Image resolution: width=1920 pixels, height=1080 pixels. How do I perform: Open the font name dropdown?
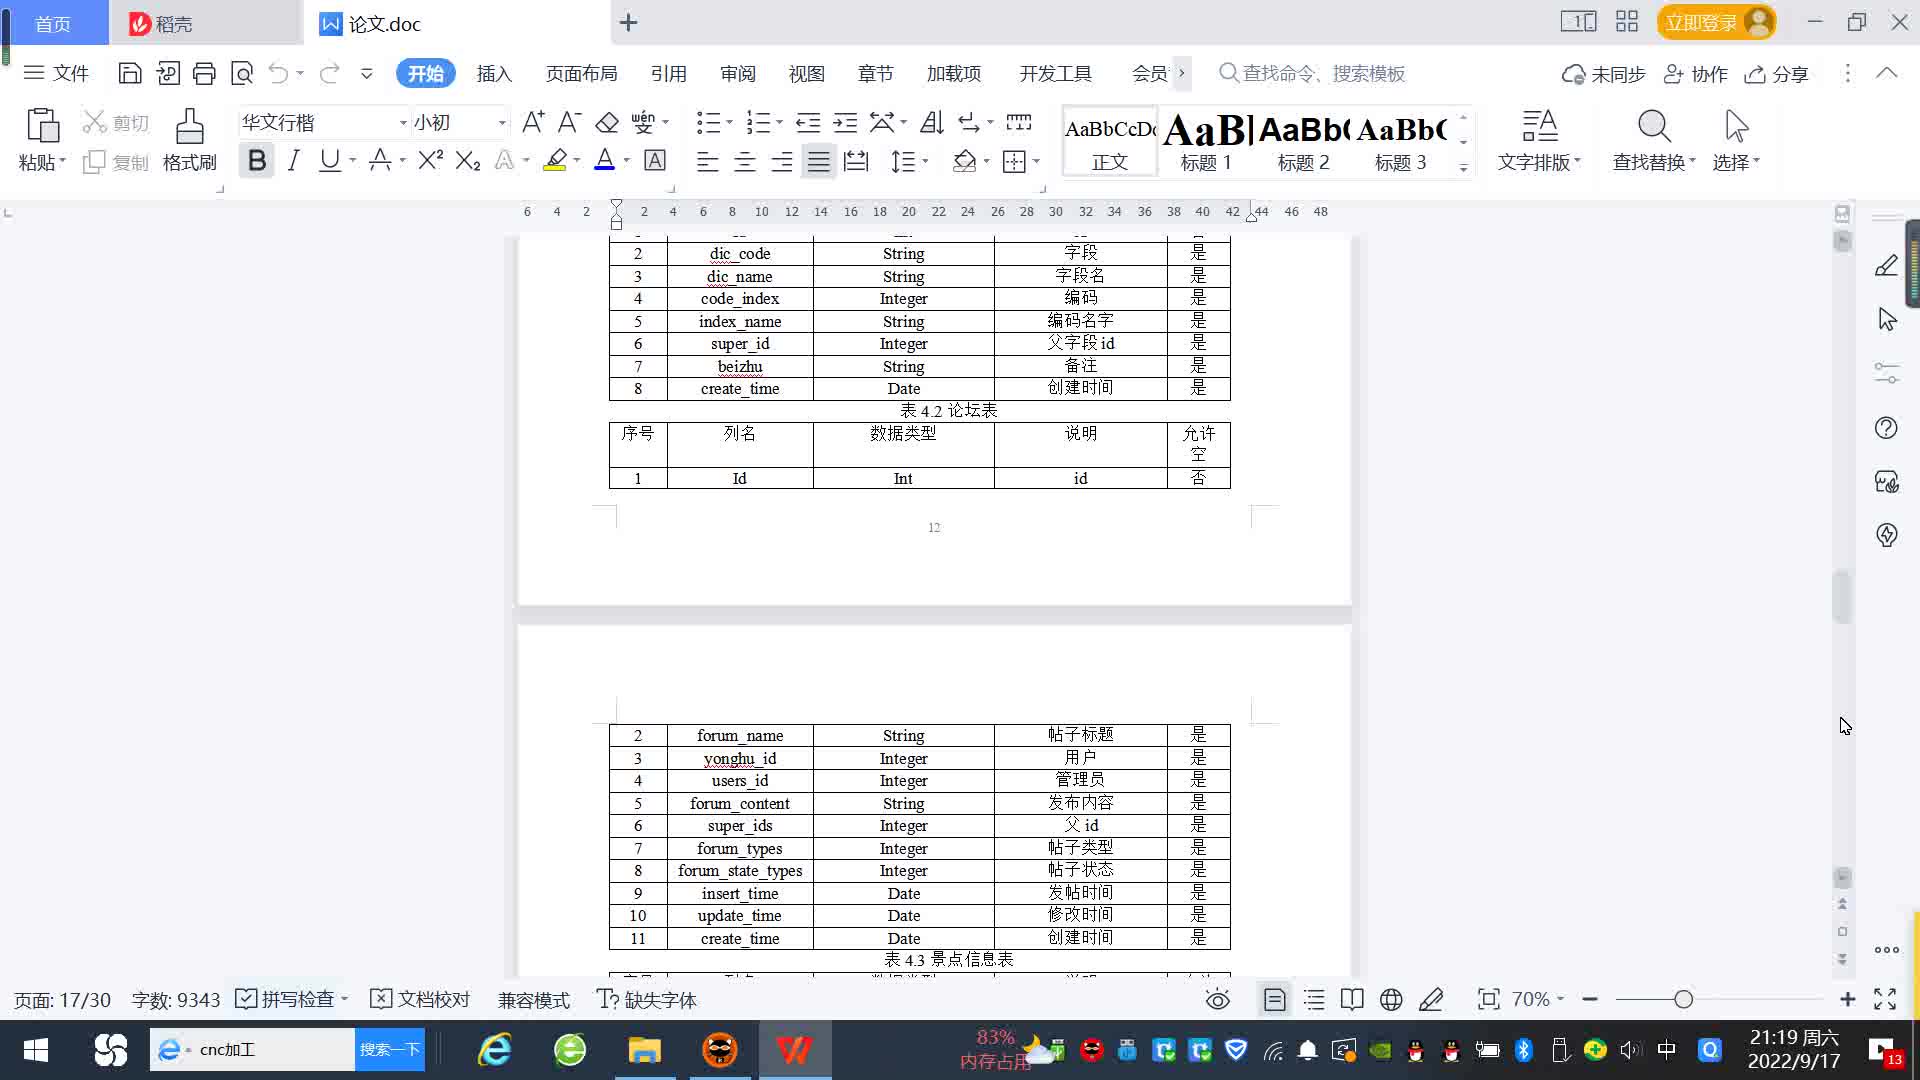[403, 123]
